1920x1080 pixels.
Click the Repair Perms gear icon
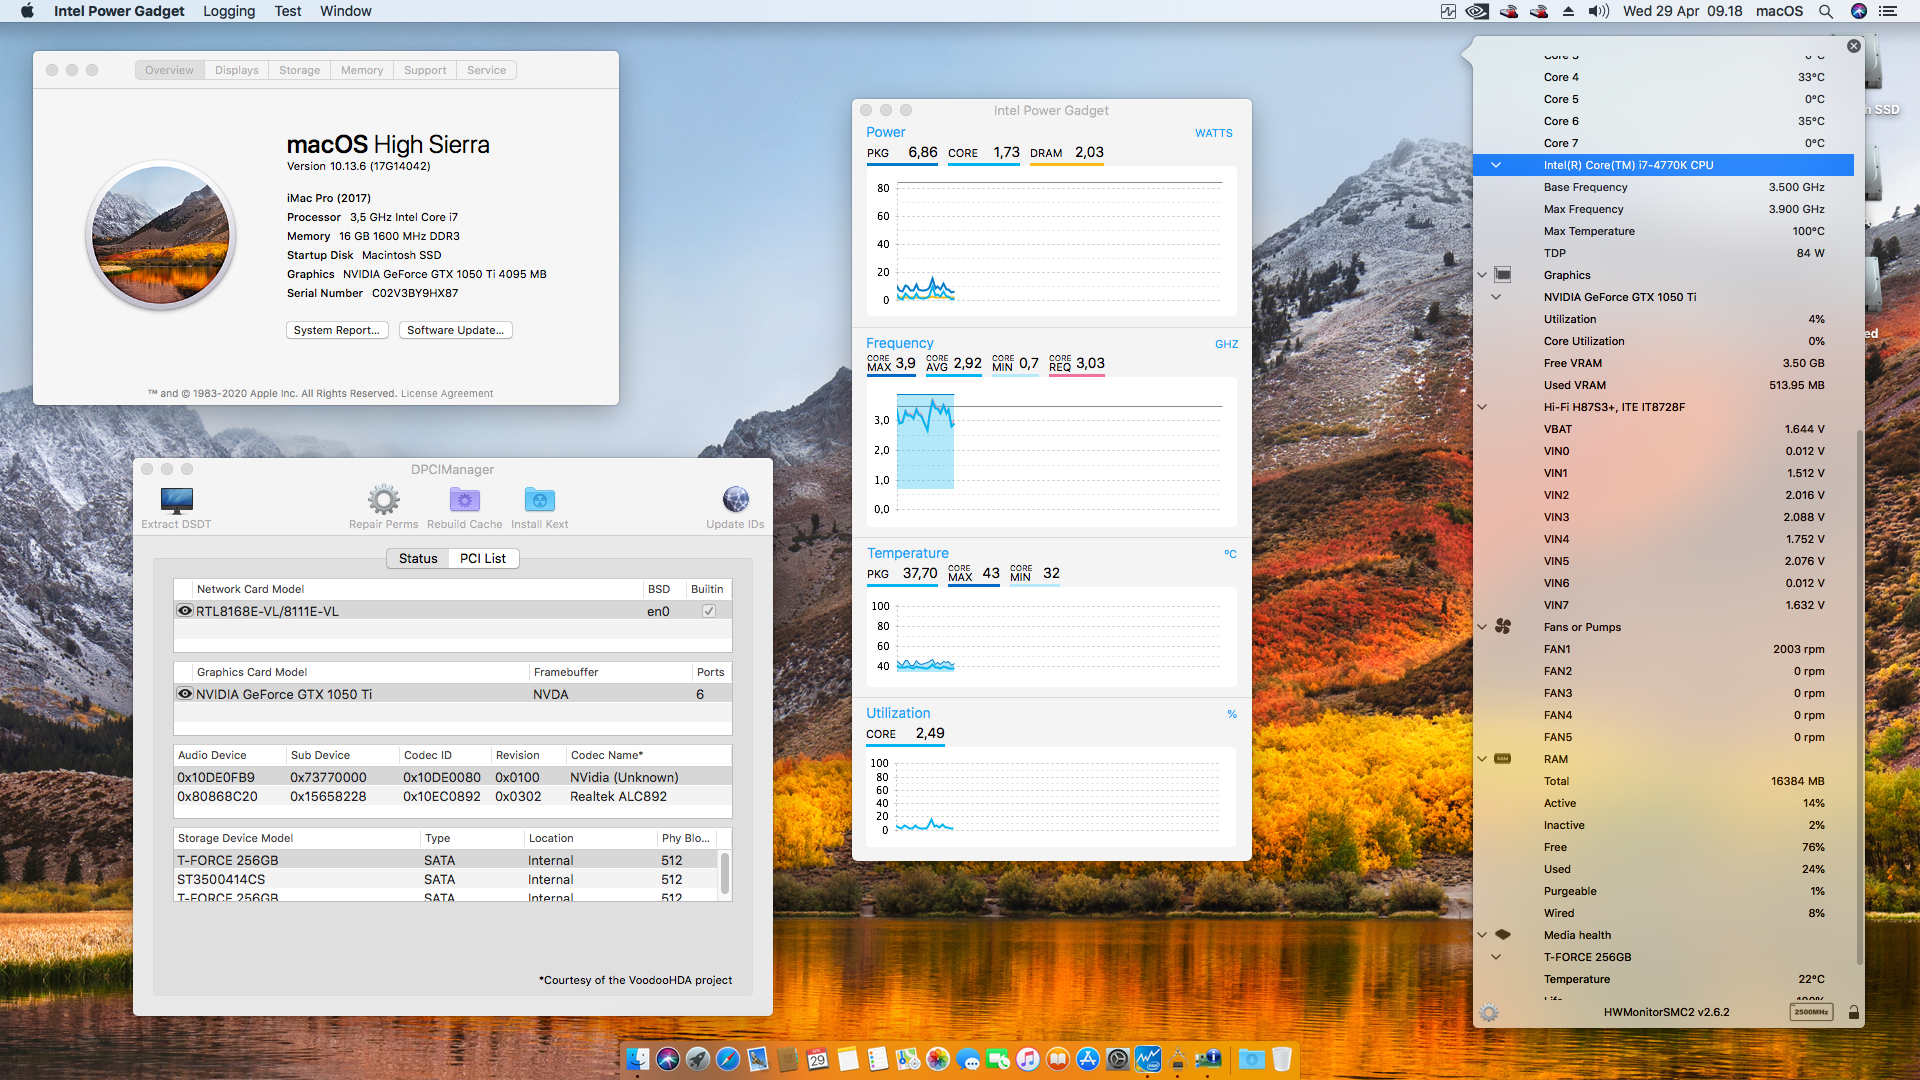[x=384, y=499]
